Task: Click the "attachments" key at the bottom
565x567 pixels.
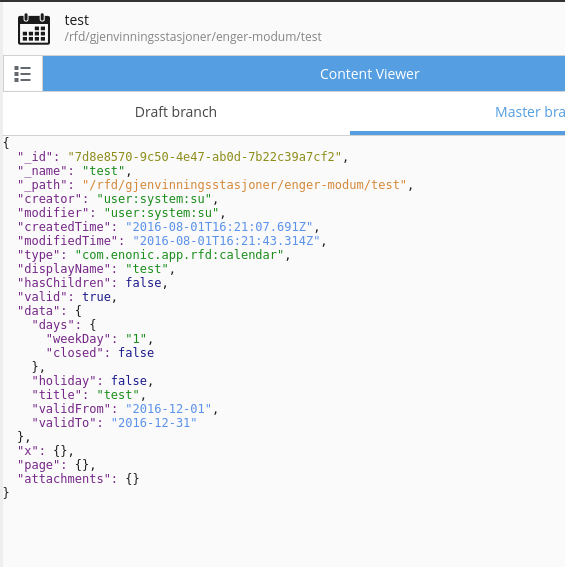Action: click(64, 479)
